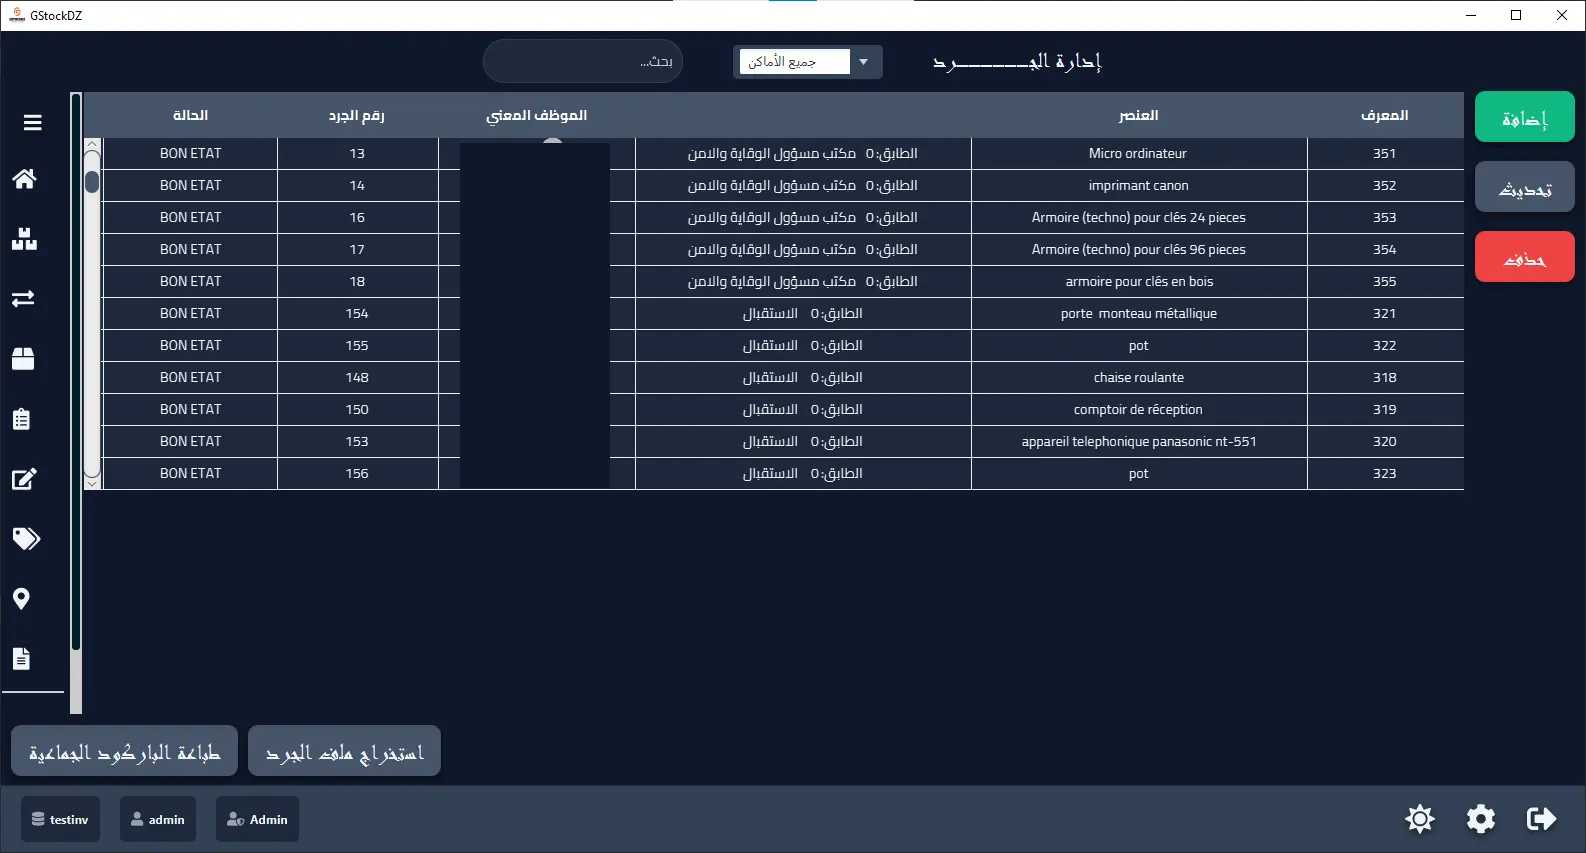Open the clipboard inventory icon in sidebar

[x=21, y=419]
